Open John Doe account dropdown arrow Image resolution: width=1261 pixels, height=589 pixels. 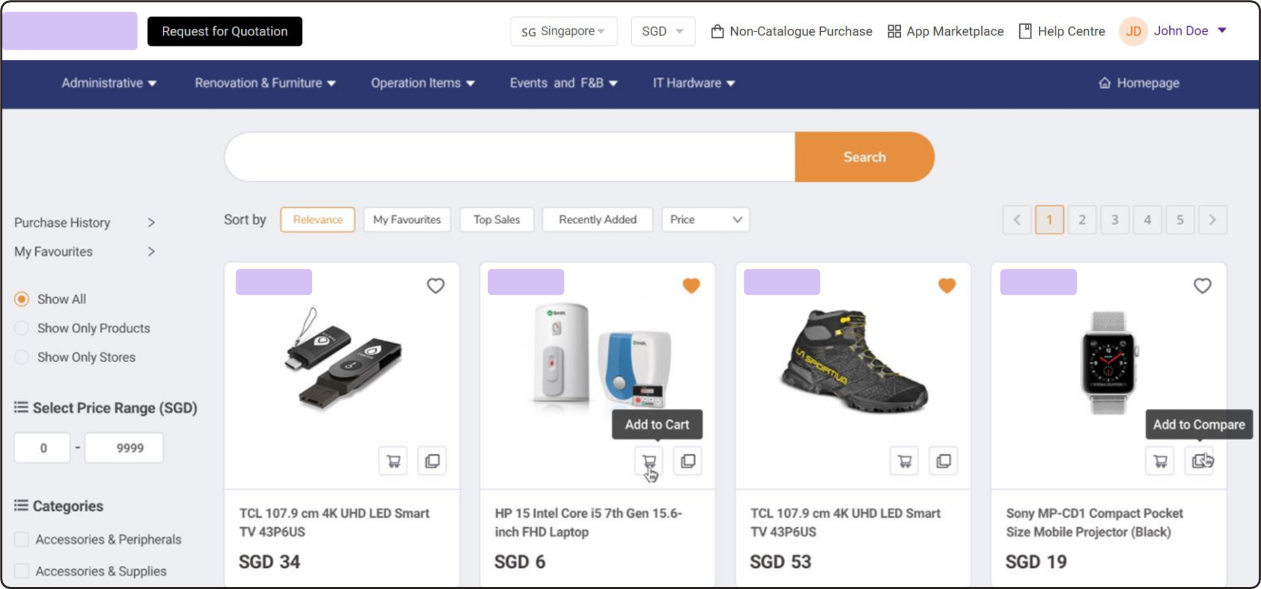[x=1222, y=31]
